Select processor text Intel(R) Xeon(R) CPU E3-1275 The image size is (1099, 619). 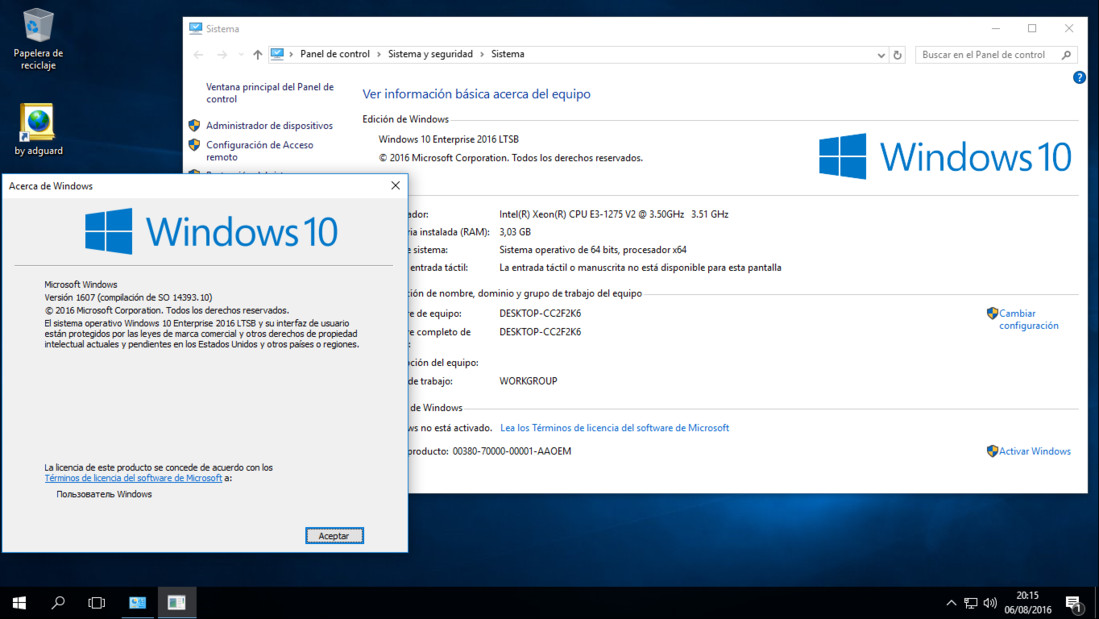tap(613, 214)
